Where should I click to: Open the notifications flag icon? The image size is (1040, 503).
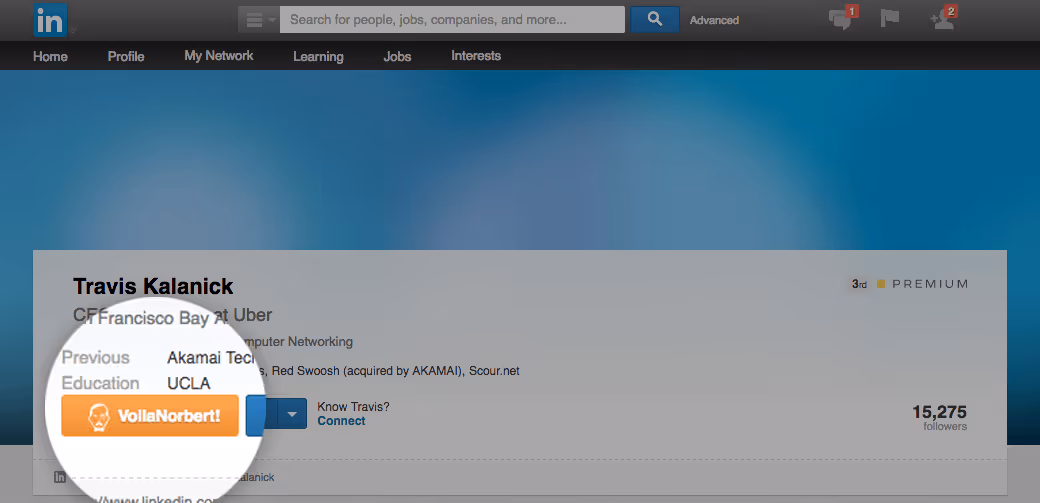click(x=889, y=19)
